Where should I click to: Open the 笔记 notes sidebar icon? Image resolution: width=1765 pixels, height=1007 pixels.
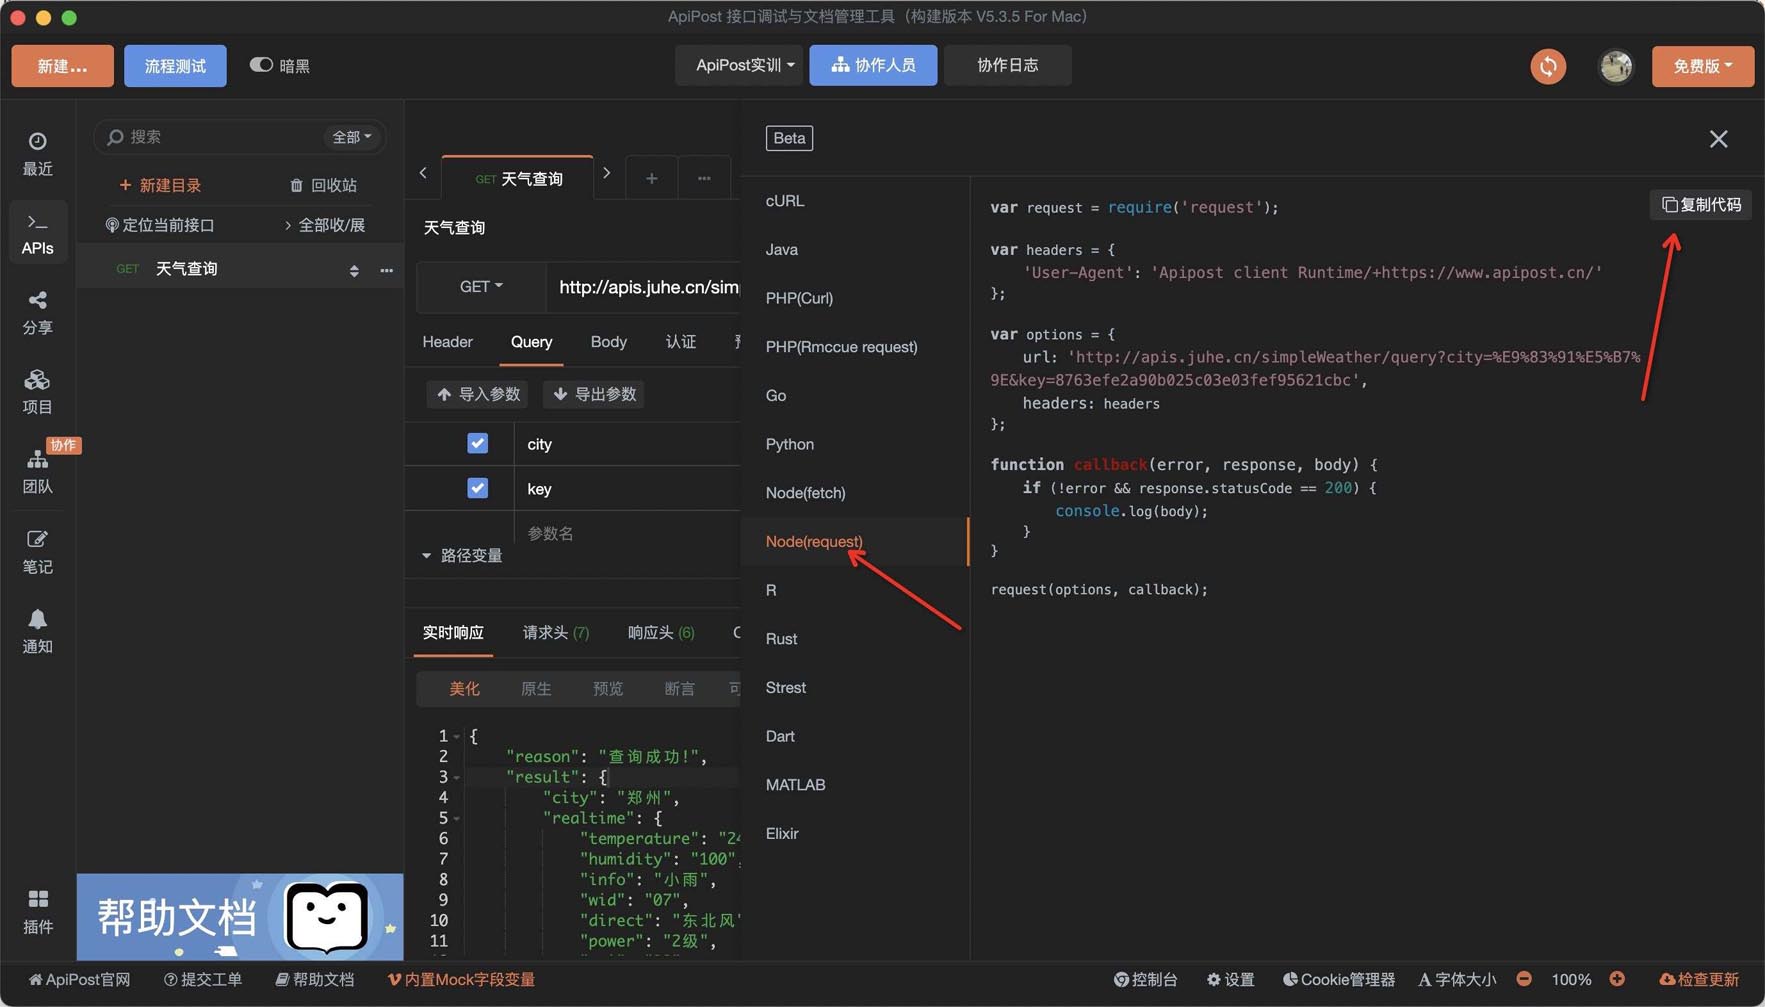(37, 551)
